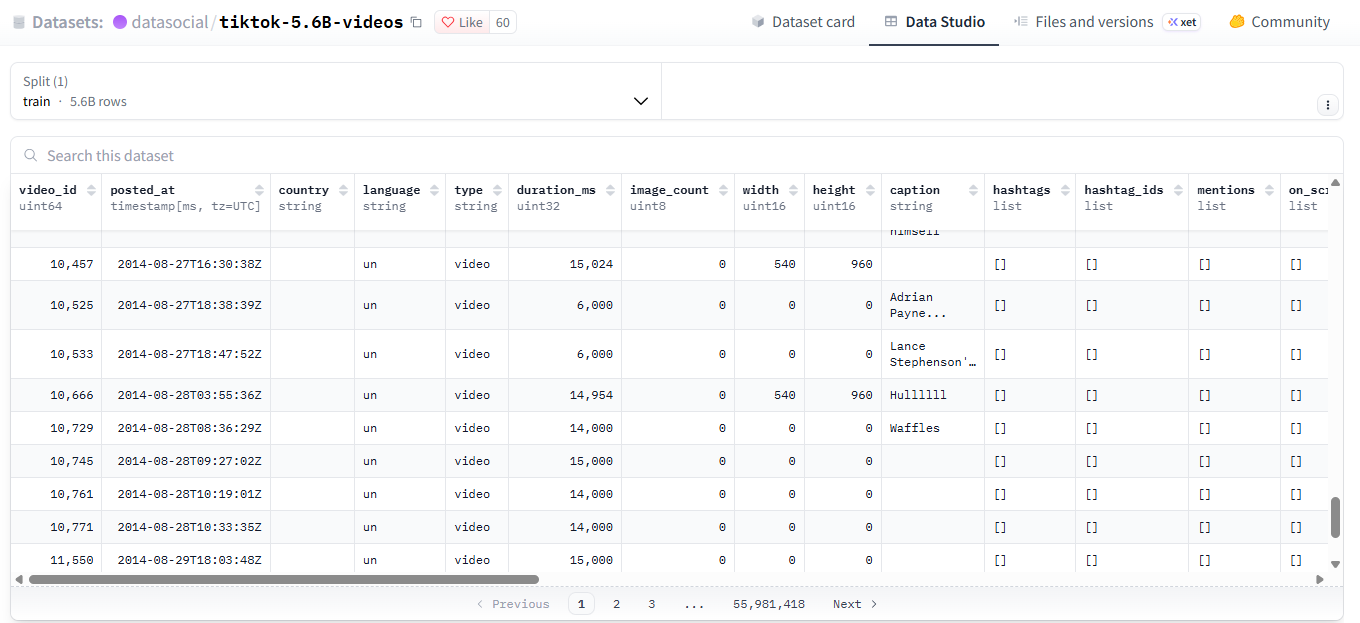Image resolution: width=1360 pixels, height=623 pixels.
Task: Select duration value 15,024
Action: pos(591,264)
